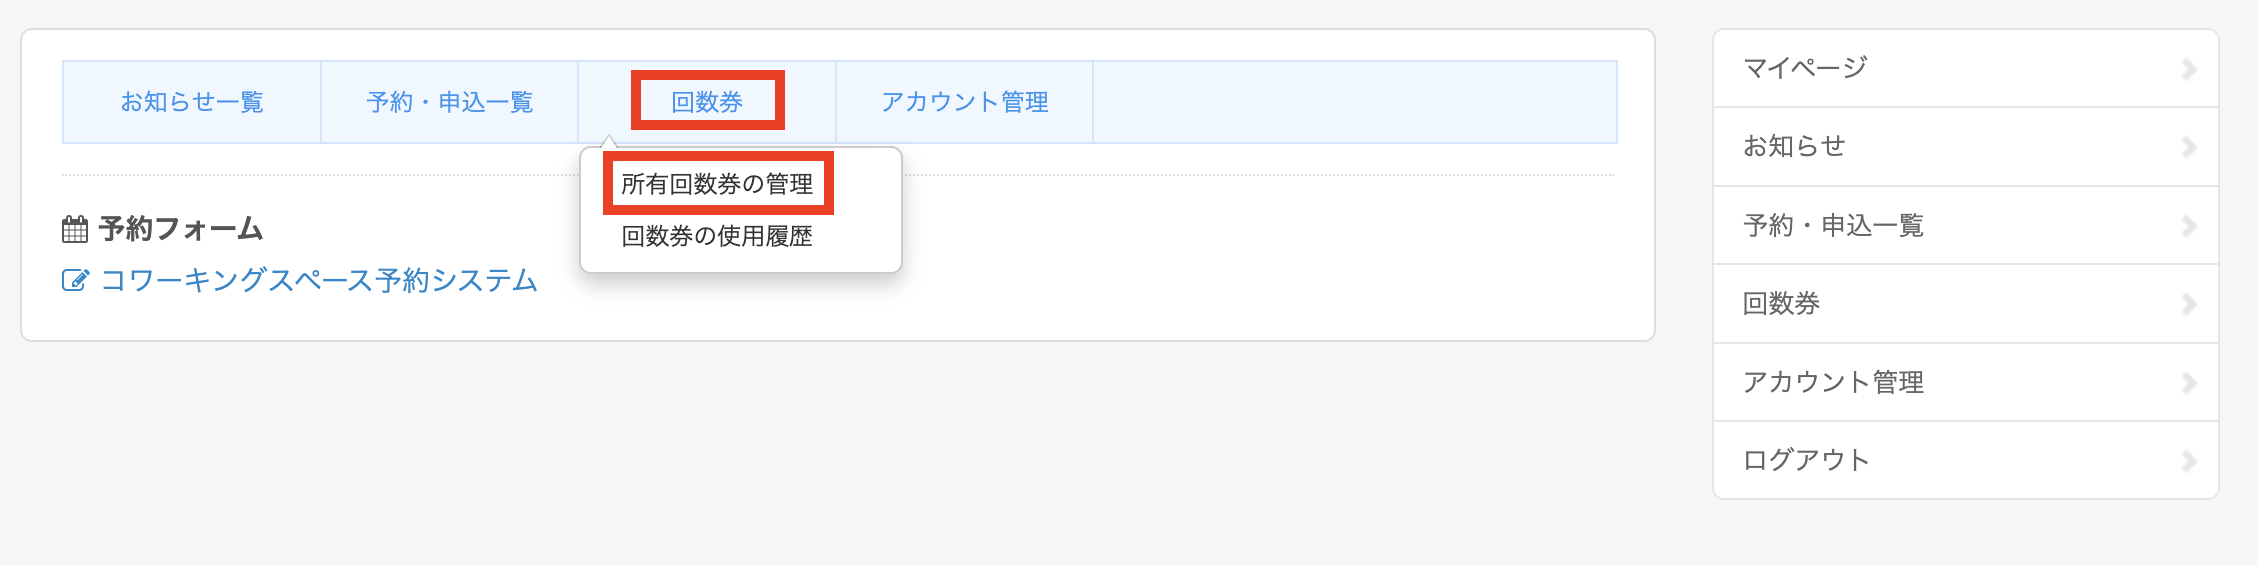This screenshot has height=566, width=2258.
Task: Click the chevron in sidebar アカウント管理 row
Action: click(x=2188, y=383)
